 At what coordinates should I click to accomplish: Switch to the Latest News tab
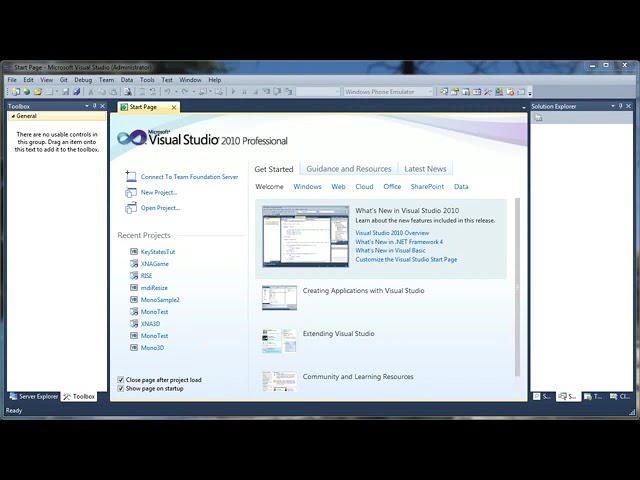coord(425,169)
